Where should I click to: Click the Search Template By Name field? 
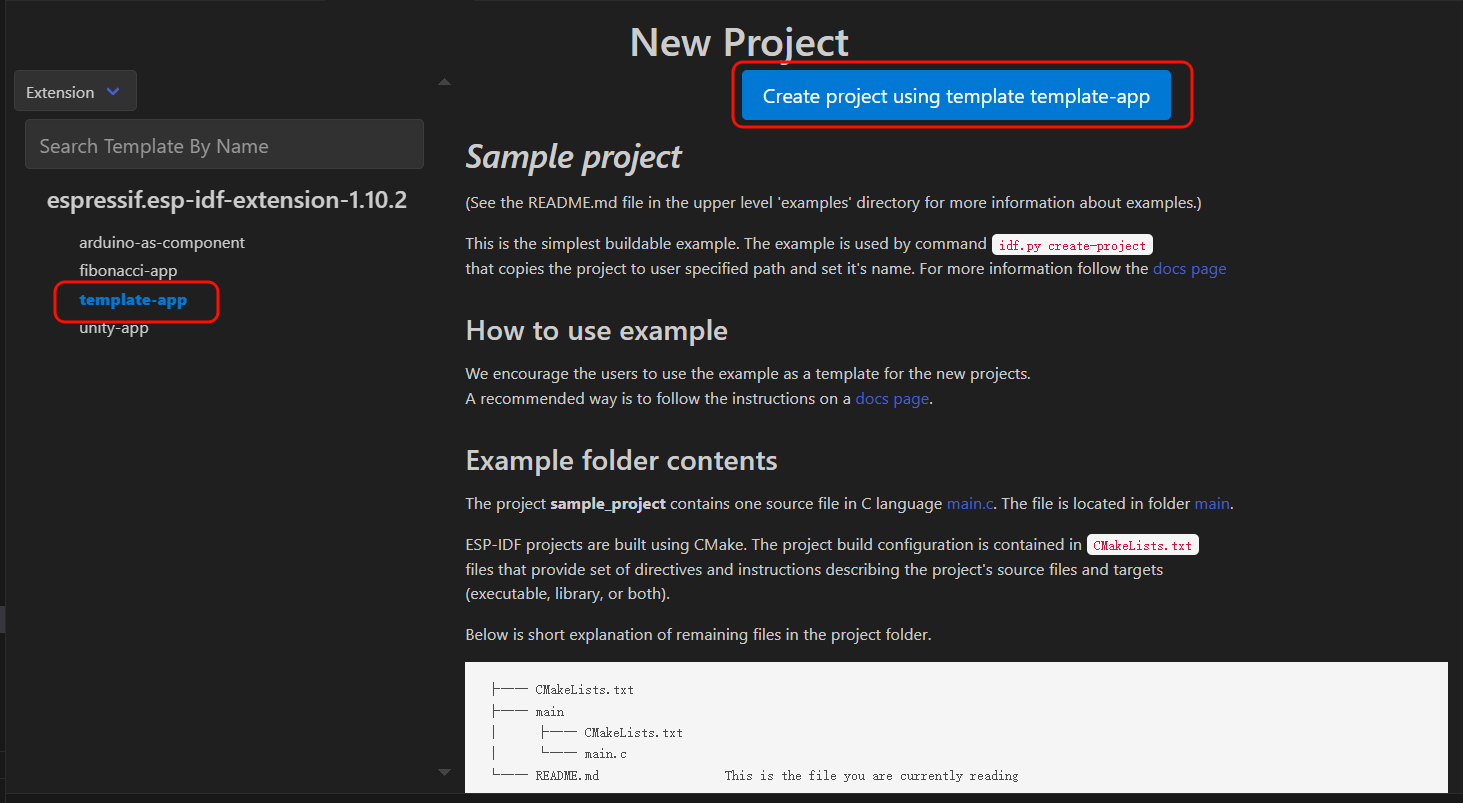pyautogui.click(x=224, y=146)
